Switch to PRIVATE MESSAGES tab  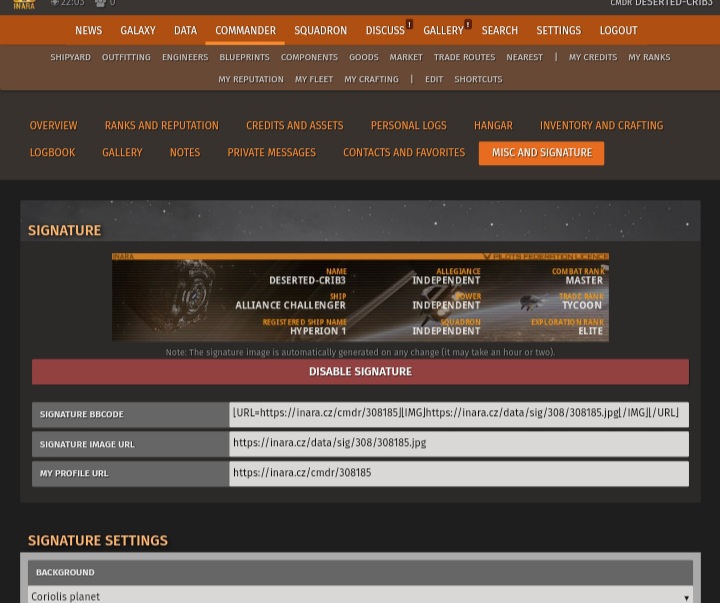coord(272,152)
